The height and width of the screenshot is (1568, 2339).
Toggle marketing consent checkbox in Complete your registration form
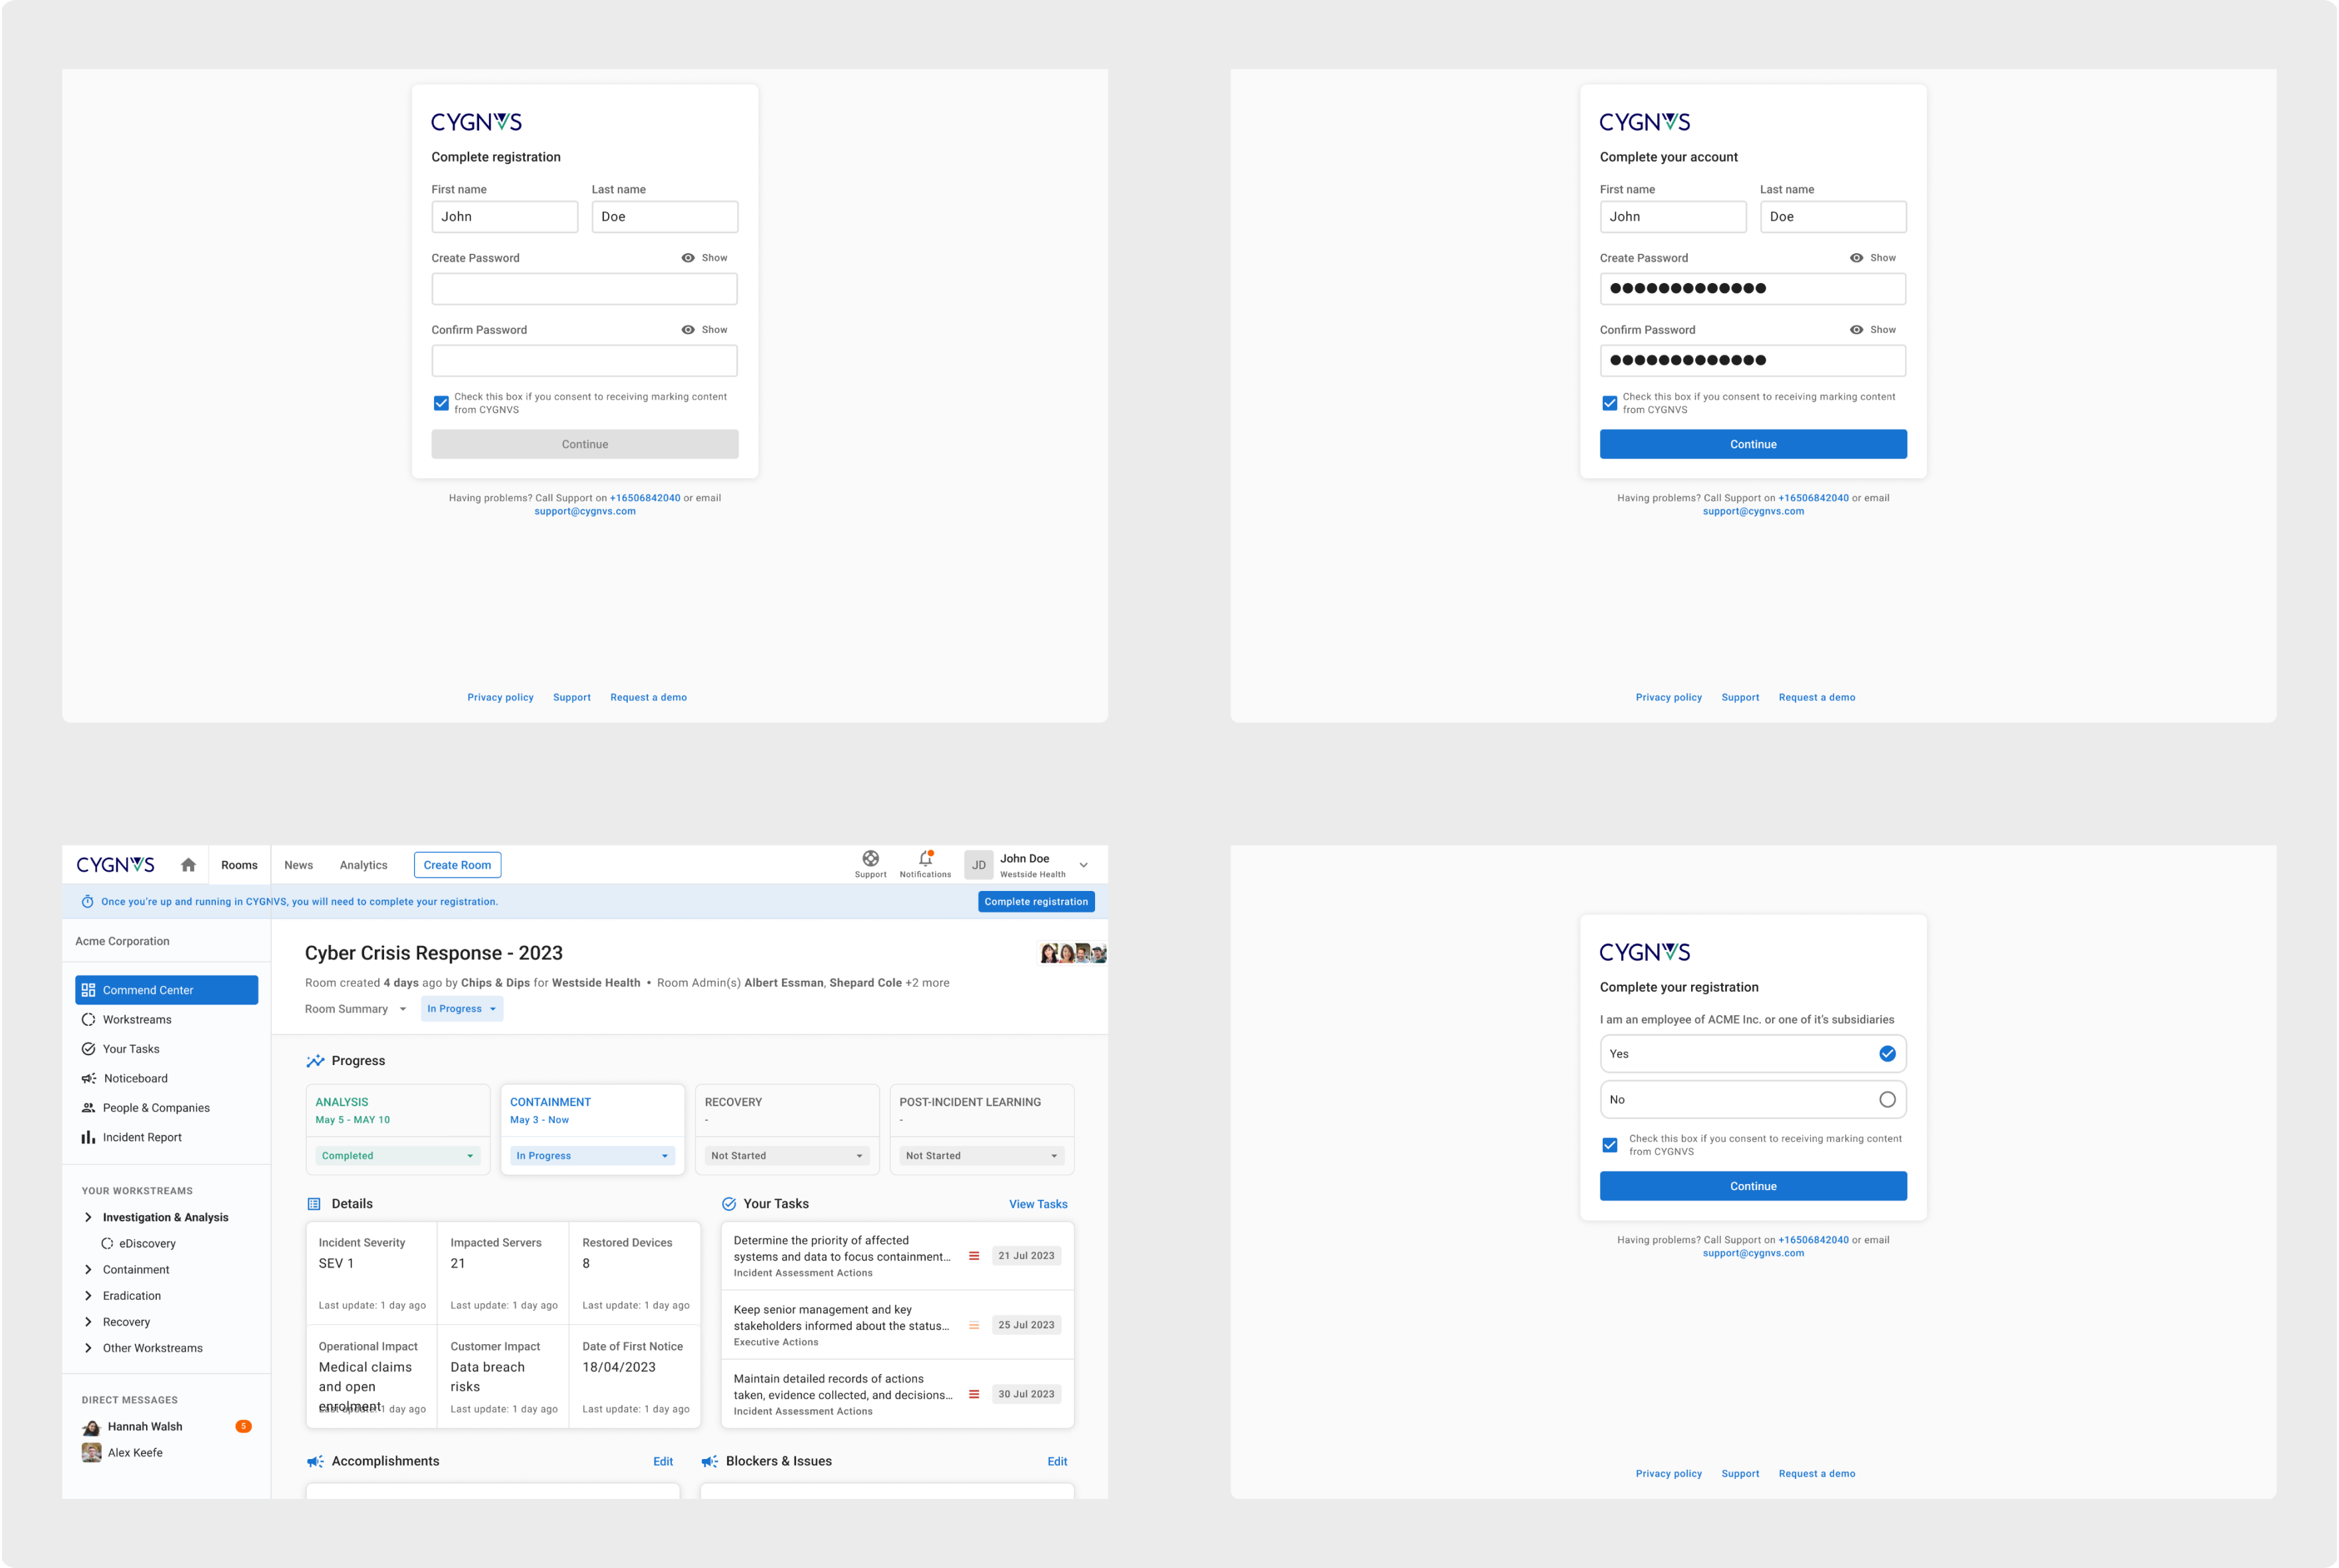pos(1609,1145)
